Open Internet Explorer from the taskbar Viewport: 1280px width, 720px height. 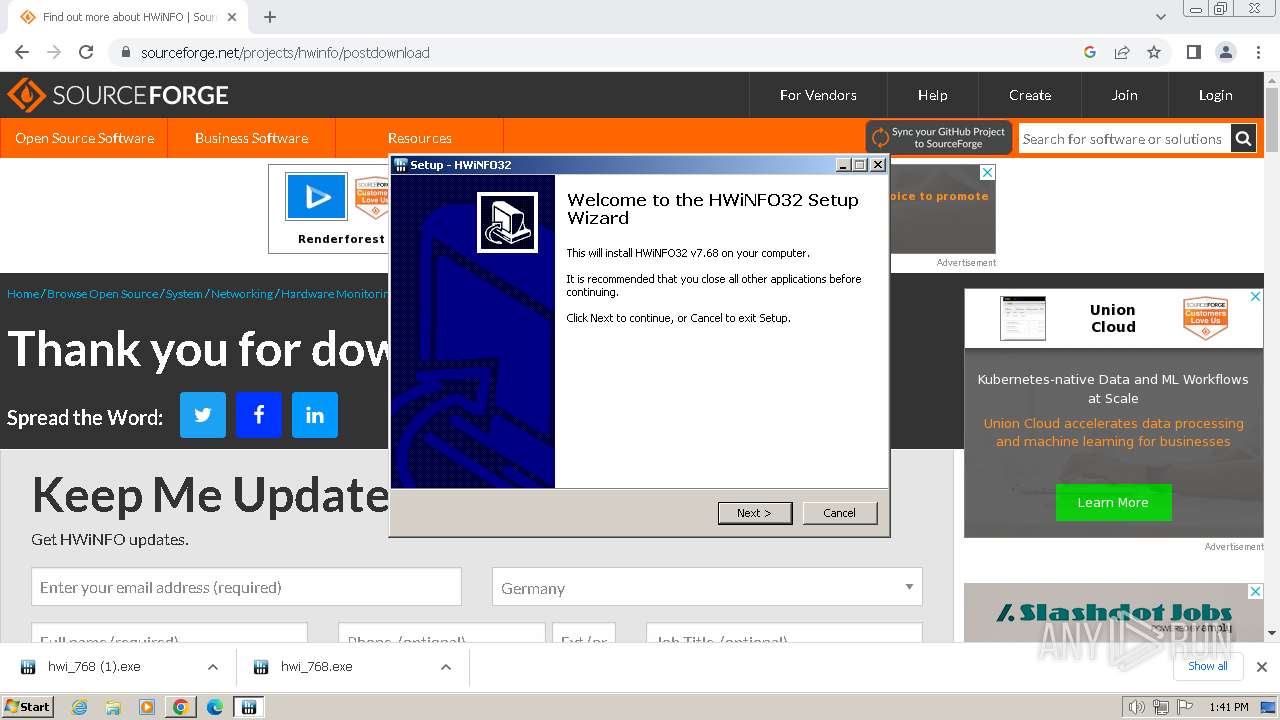coord(79,707)
